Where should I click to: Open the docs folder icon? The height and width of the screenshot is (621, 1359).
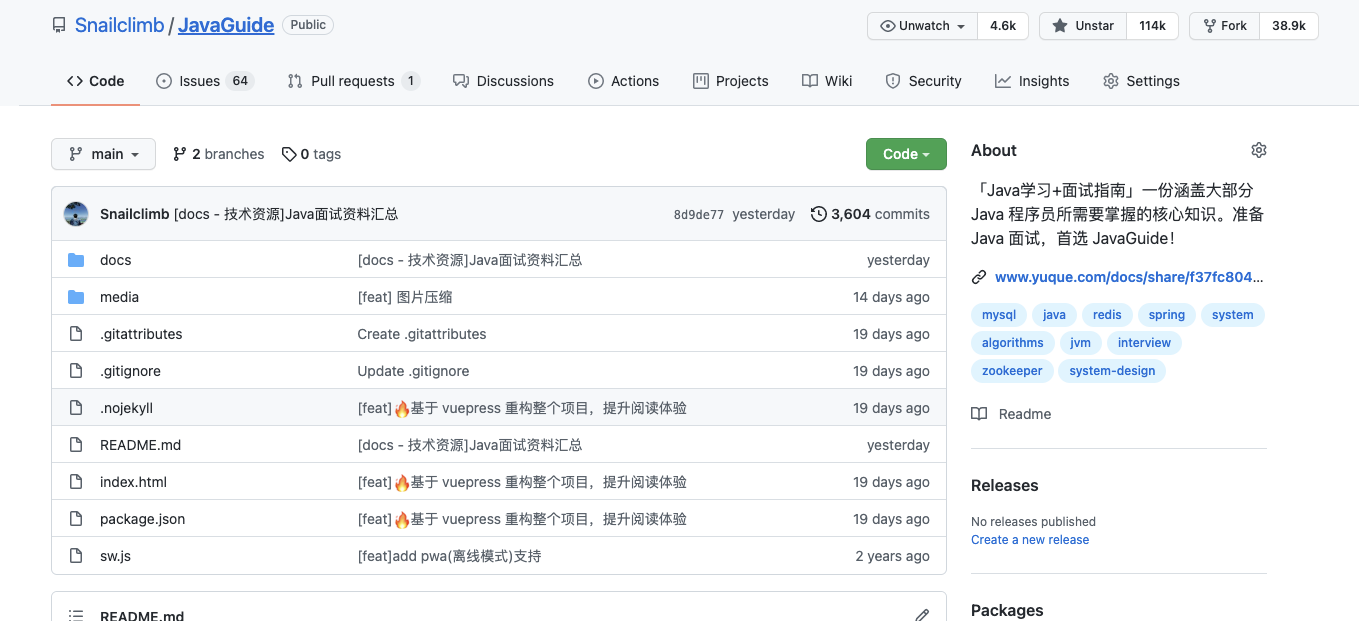point(76,259)
